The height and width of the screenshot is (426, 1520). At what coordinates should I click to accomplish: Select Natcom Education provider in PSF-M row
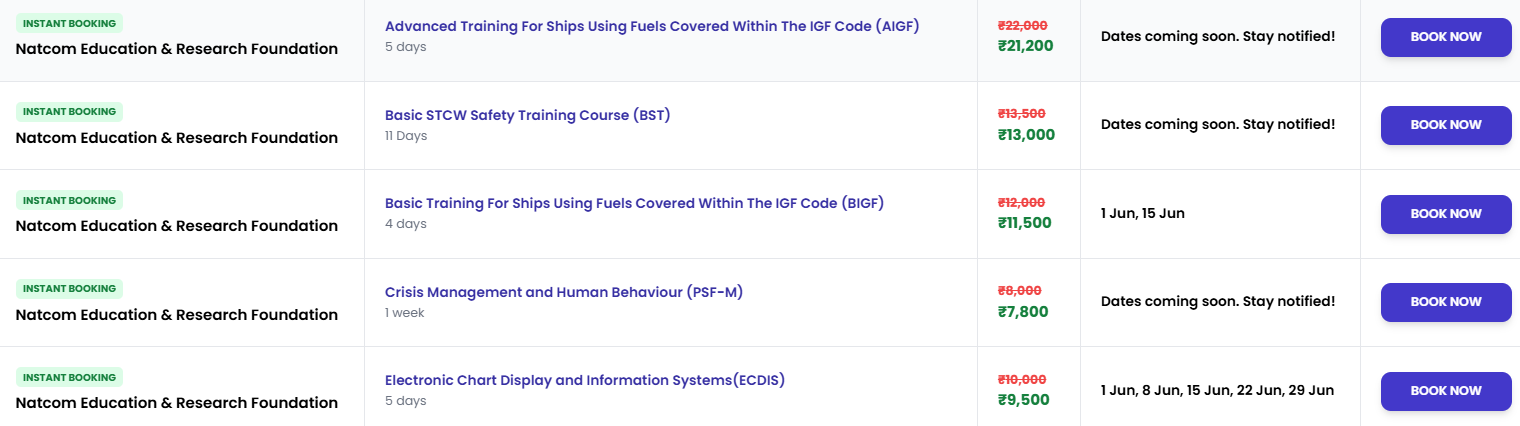(x=177, y=314)
